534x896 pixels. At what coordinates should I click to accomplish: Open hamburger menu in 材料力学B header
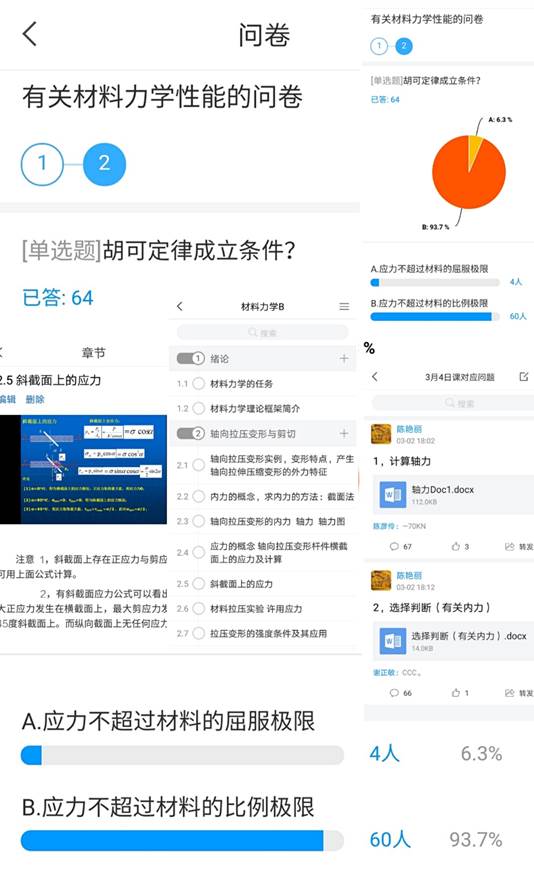(344, 306)
